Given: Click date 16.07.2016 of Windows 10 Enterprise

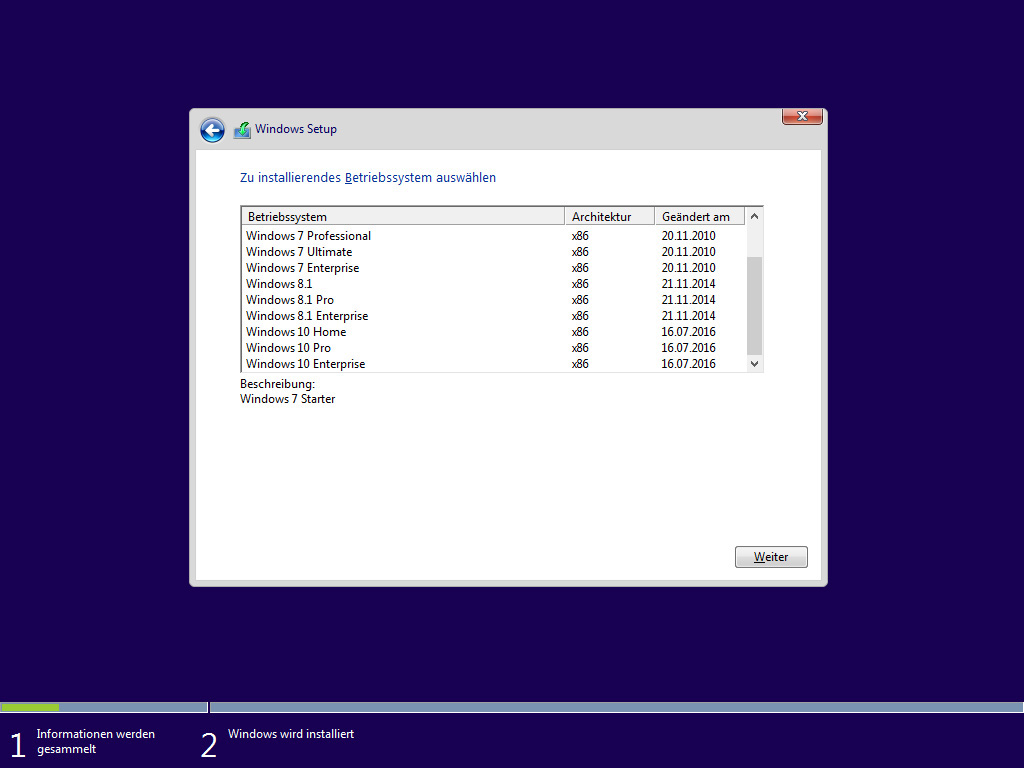Looking at the screenshot, I should (x=688, y=364).
